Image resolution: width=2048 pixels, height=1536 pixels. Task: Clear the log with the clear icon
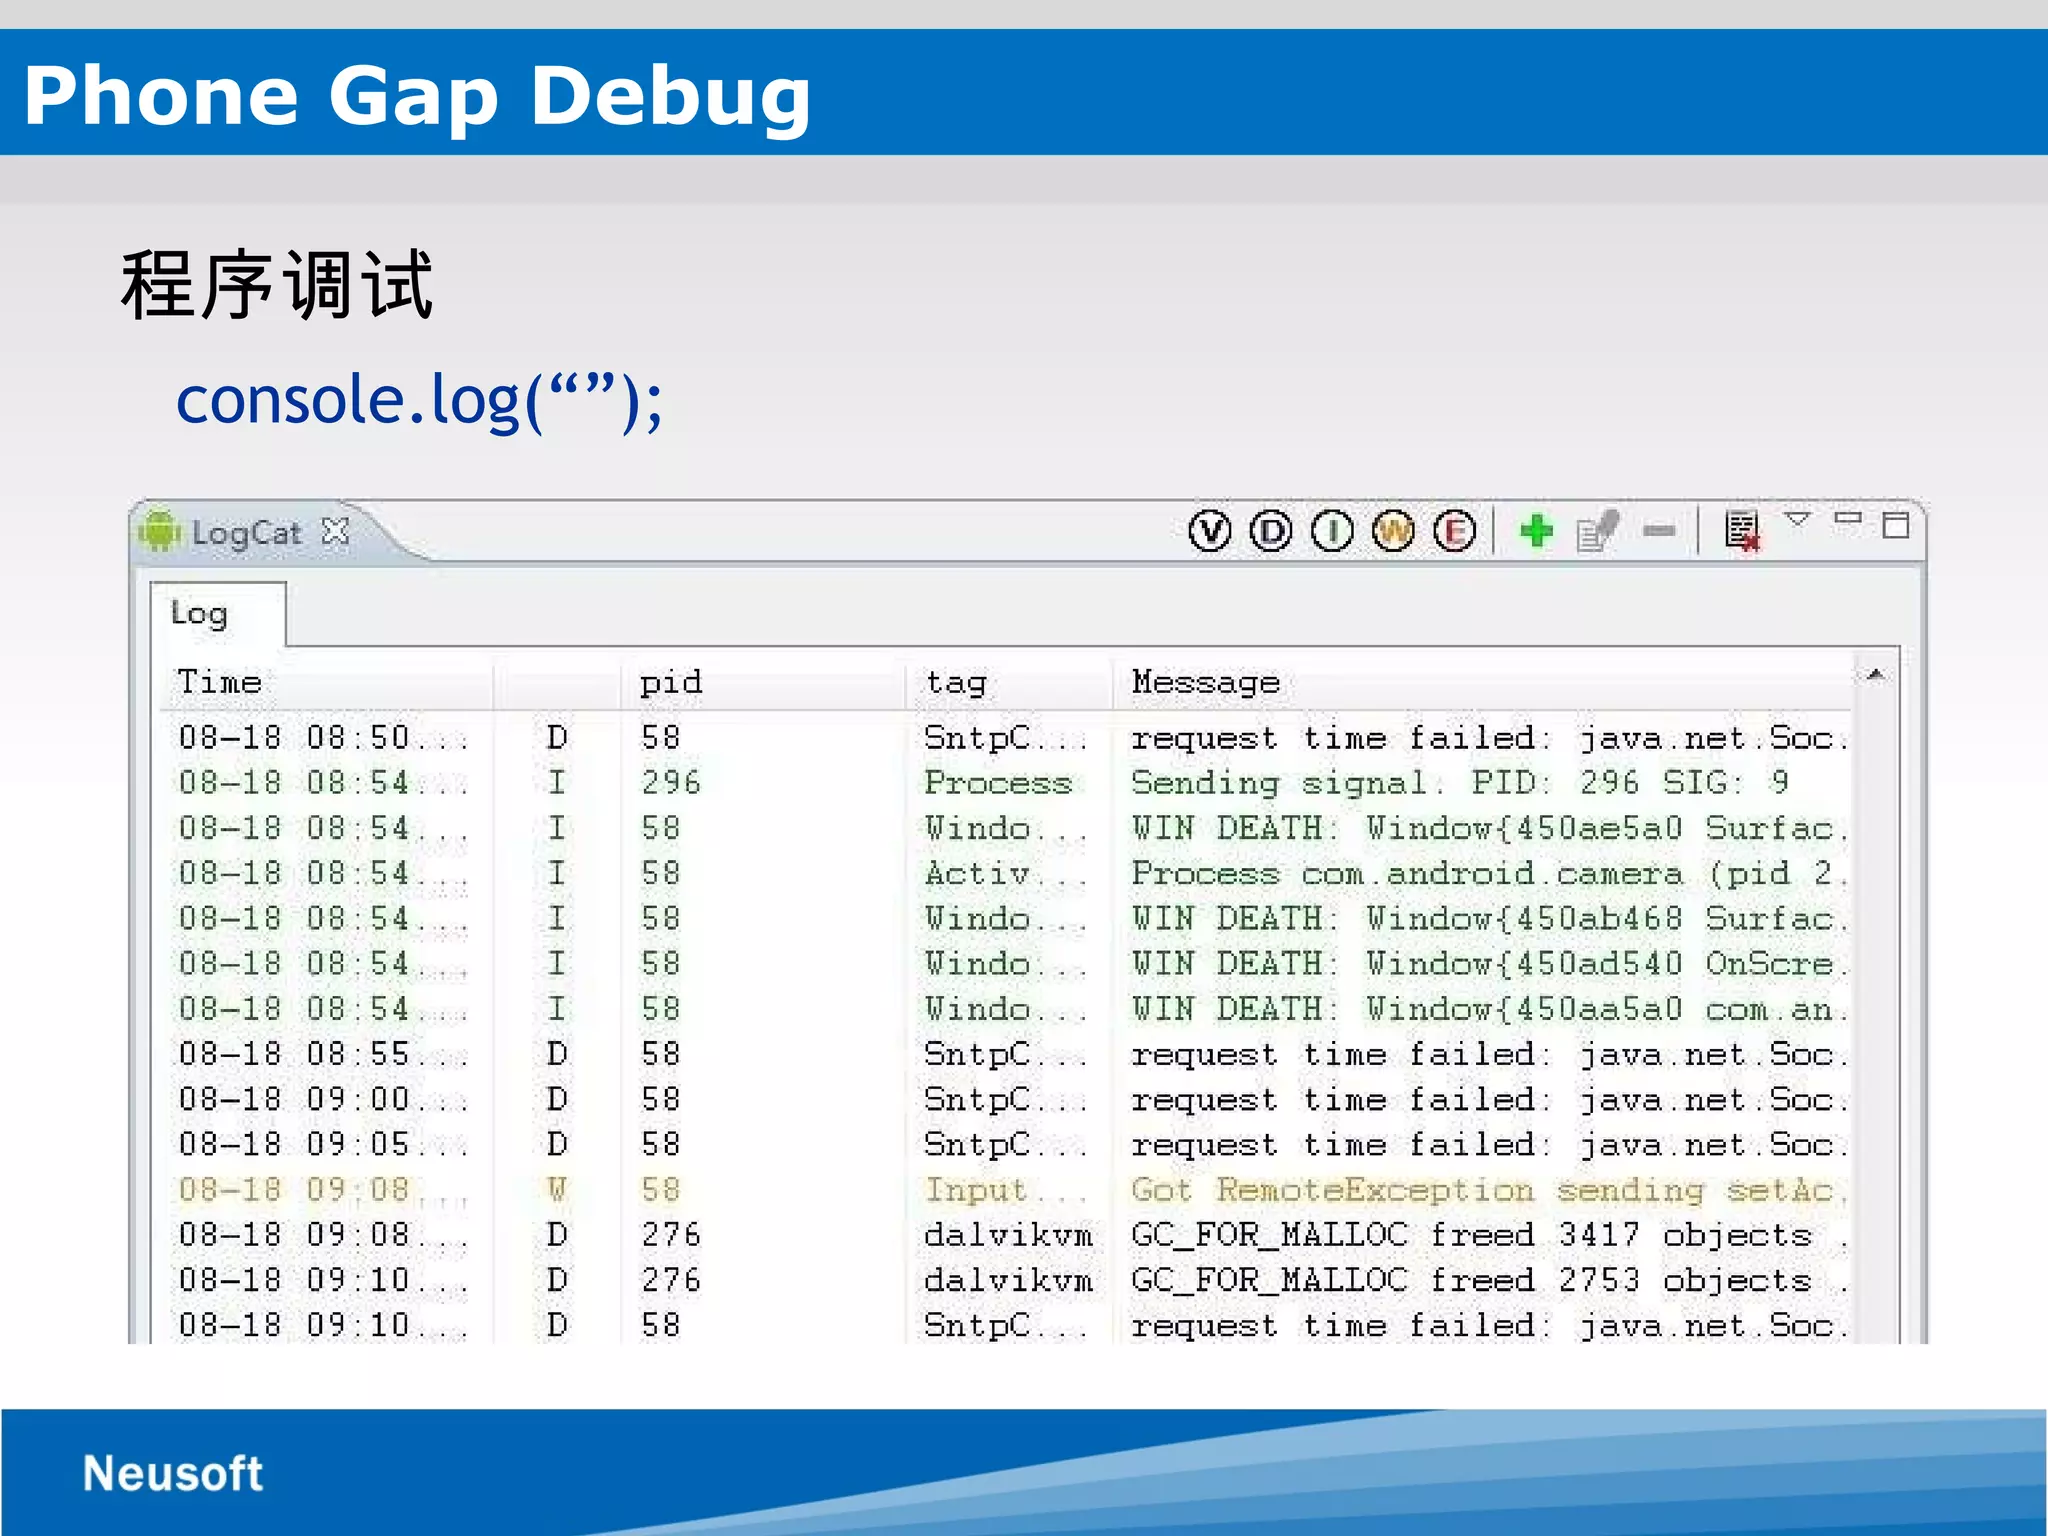point(1742,530)
